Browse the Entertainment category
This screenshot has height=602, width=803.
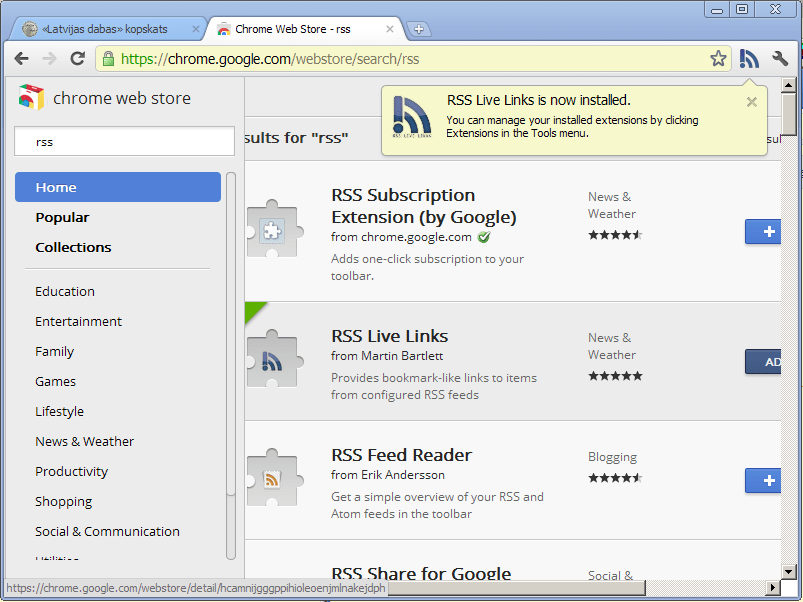[x=78, y=321]
